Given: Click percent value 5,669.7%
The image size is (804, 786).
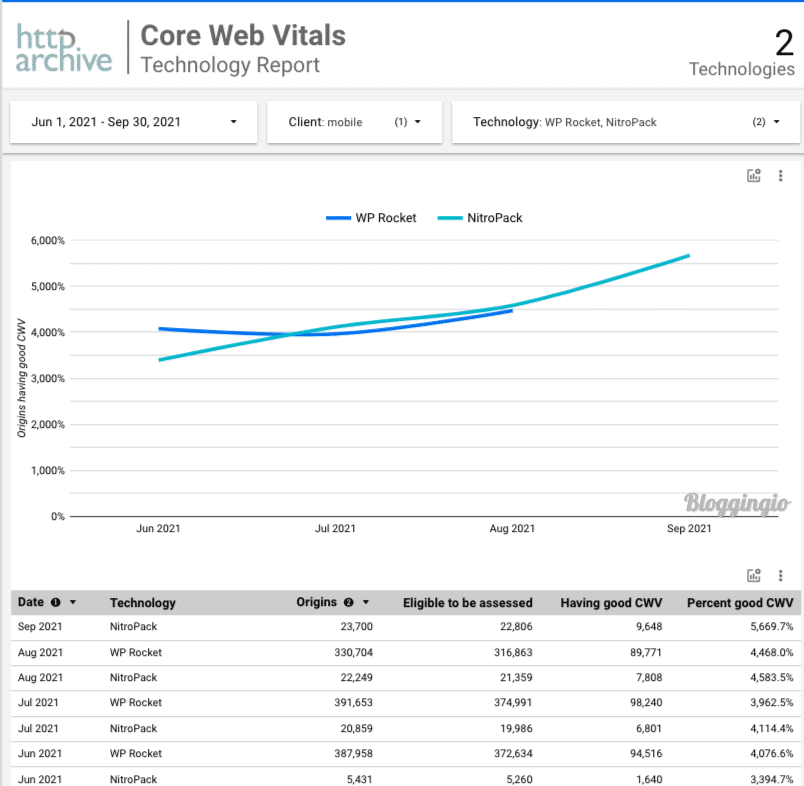Looking at the screenshot, I should coord(772,627).
